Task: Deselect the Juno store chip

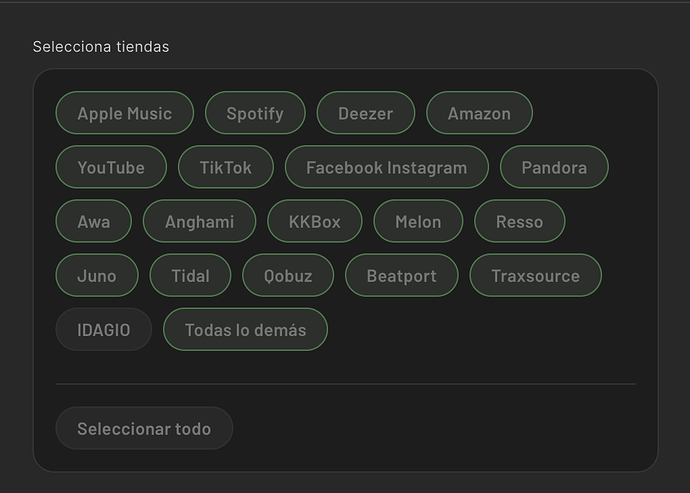Action: (97, 275)
